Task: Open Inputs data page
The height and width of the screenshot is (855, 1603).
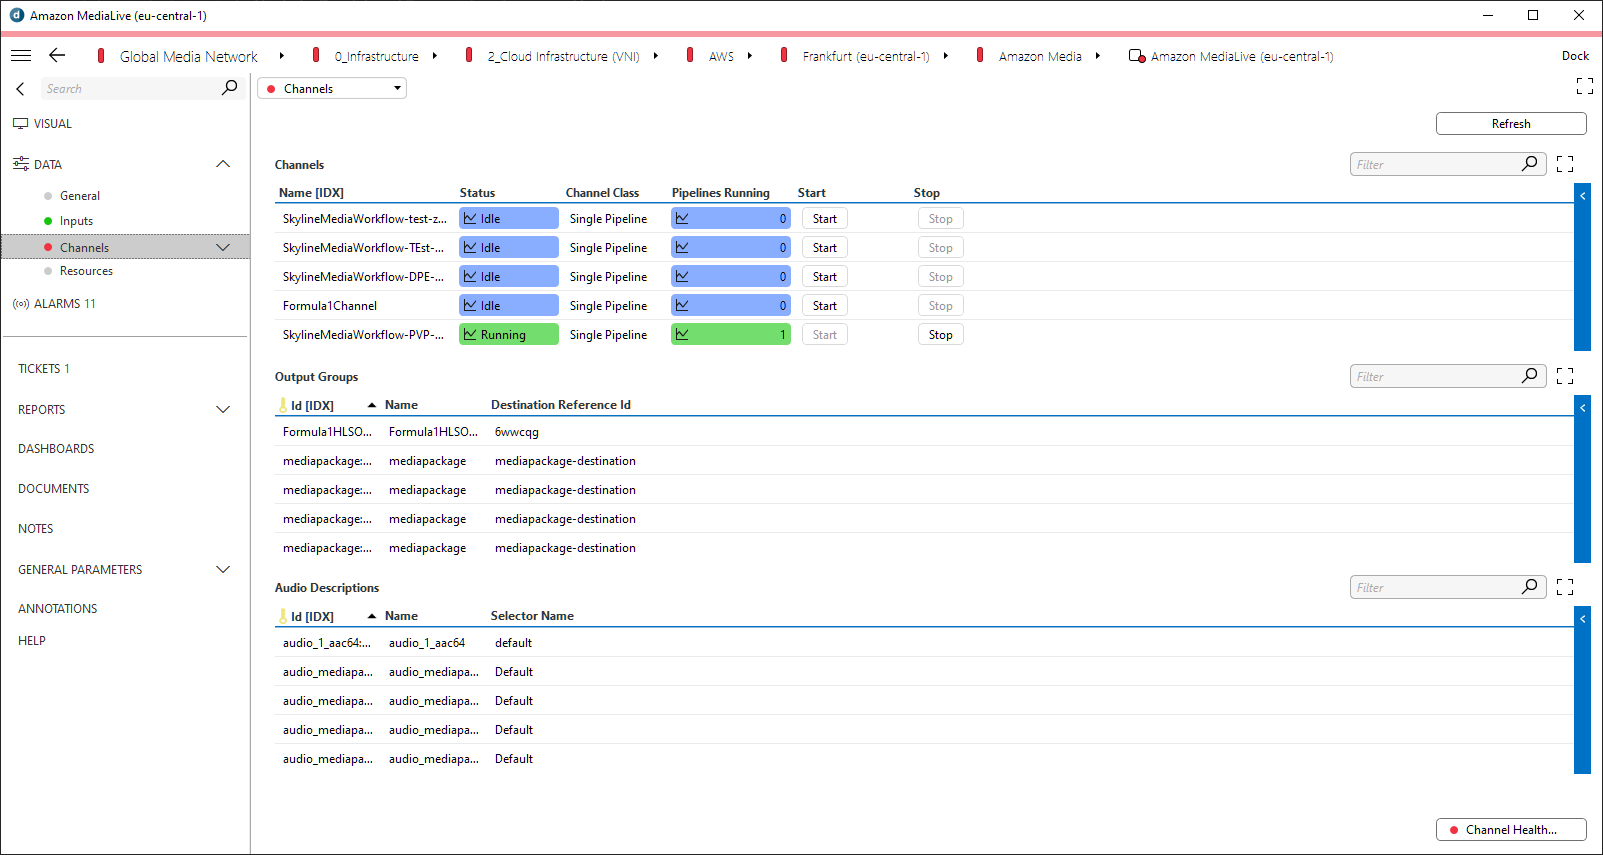Action: [76, 221]
